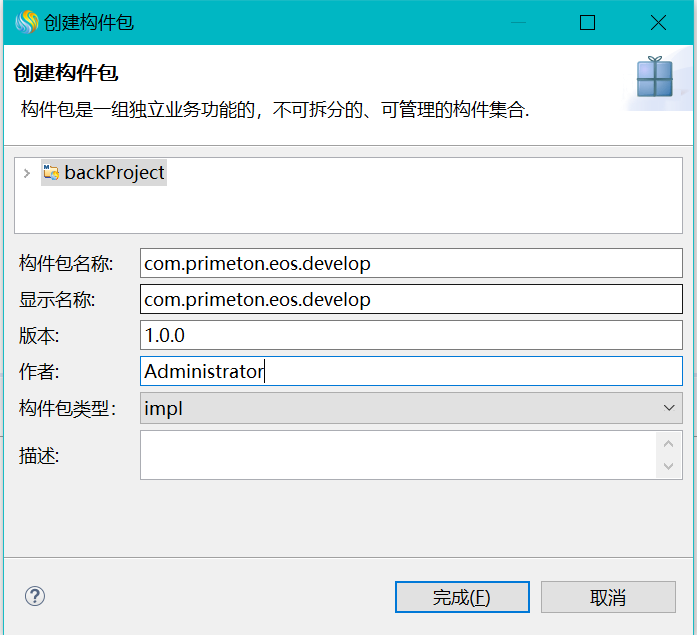Click the 构件包类型 dropdown chevron arrow
Image resolution: width=697 pixels, height=635 pixels.
[669, 408]
